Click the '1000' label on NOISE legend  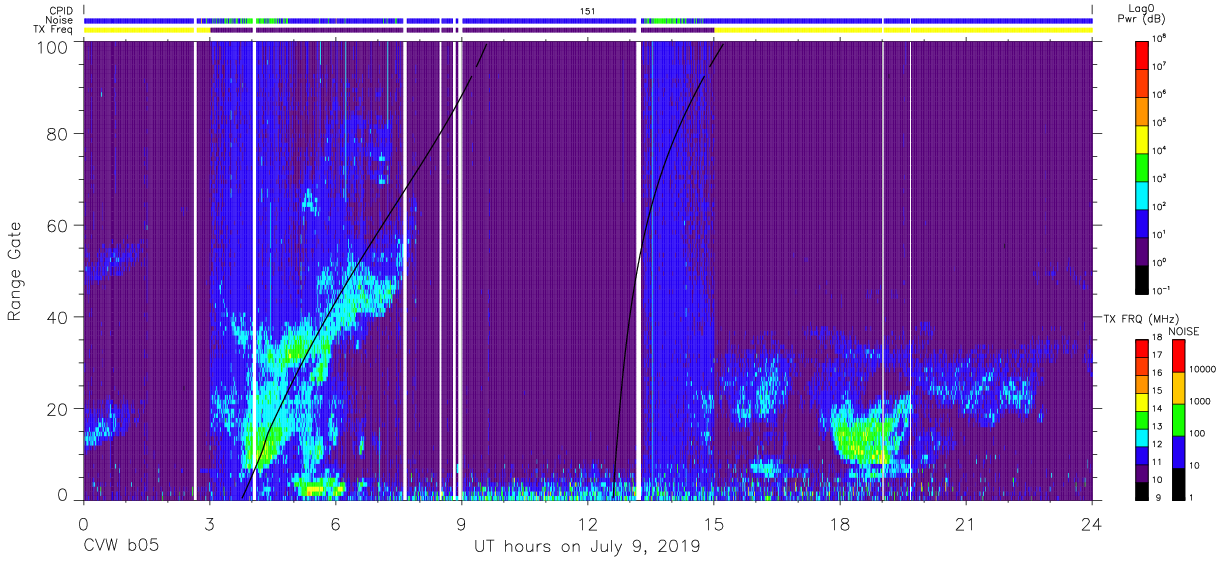[x=1200, y=401]
